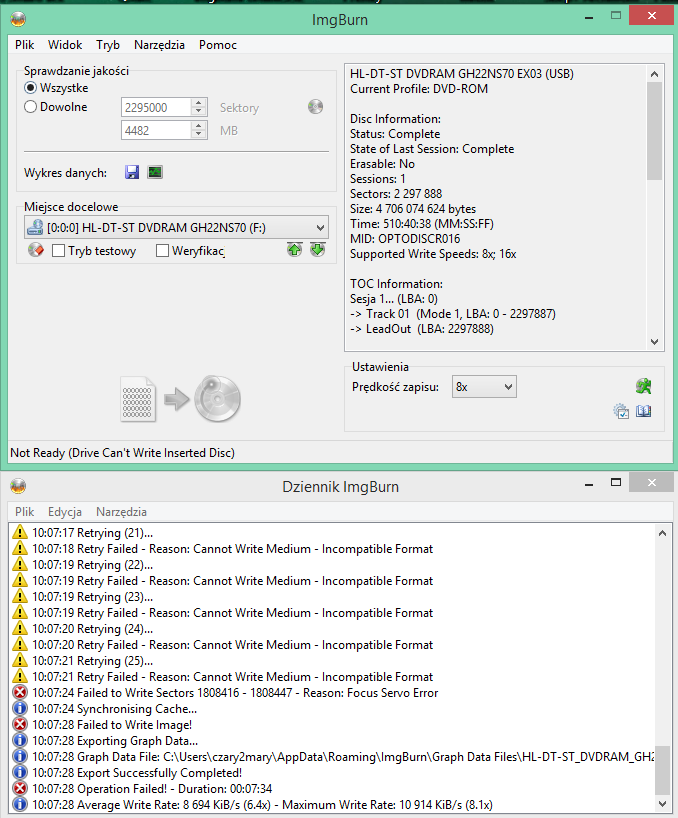Increase the MB value with up arrow
The image size is (678, 818).
198,126
